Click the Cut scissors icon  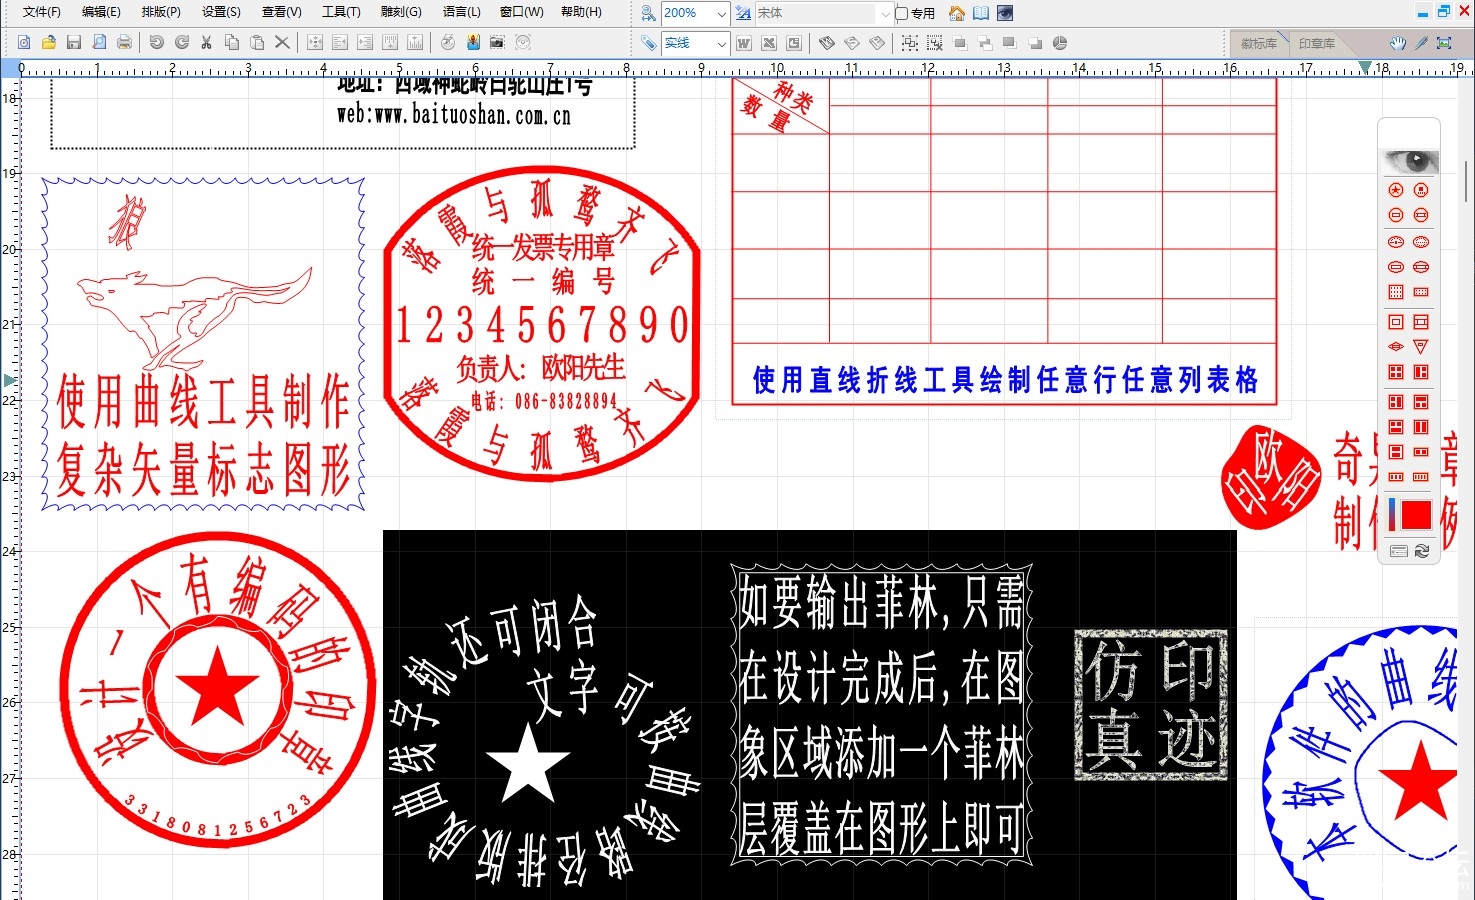tap(206, 42)
